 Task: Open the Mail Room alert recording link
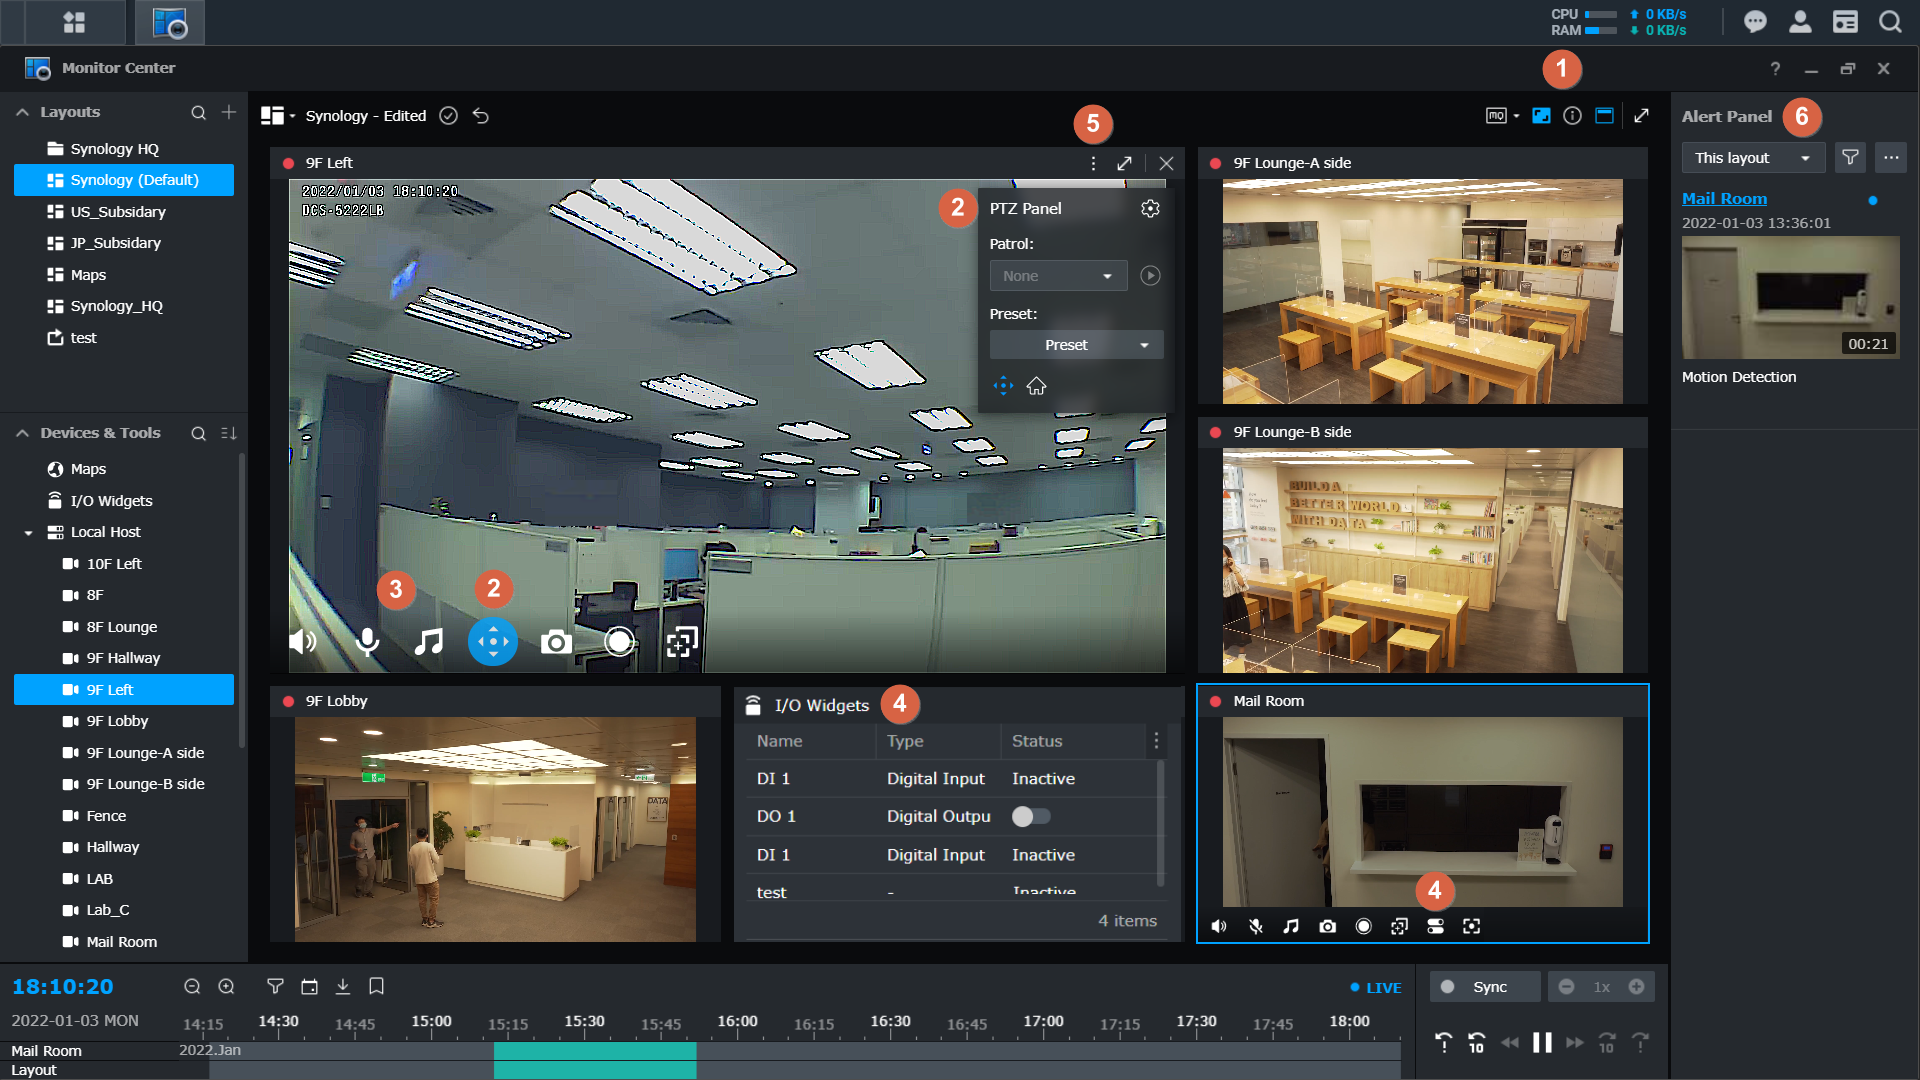(1724, 198)
